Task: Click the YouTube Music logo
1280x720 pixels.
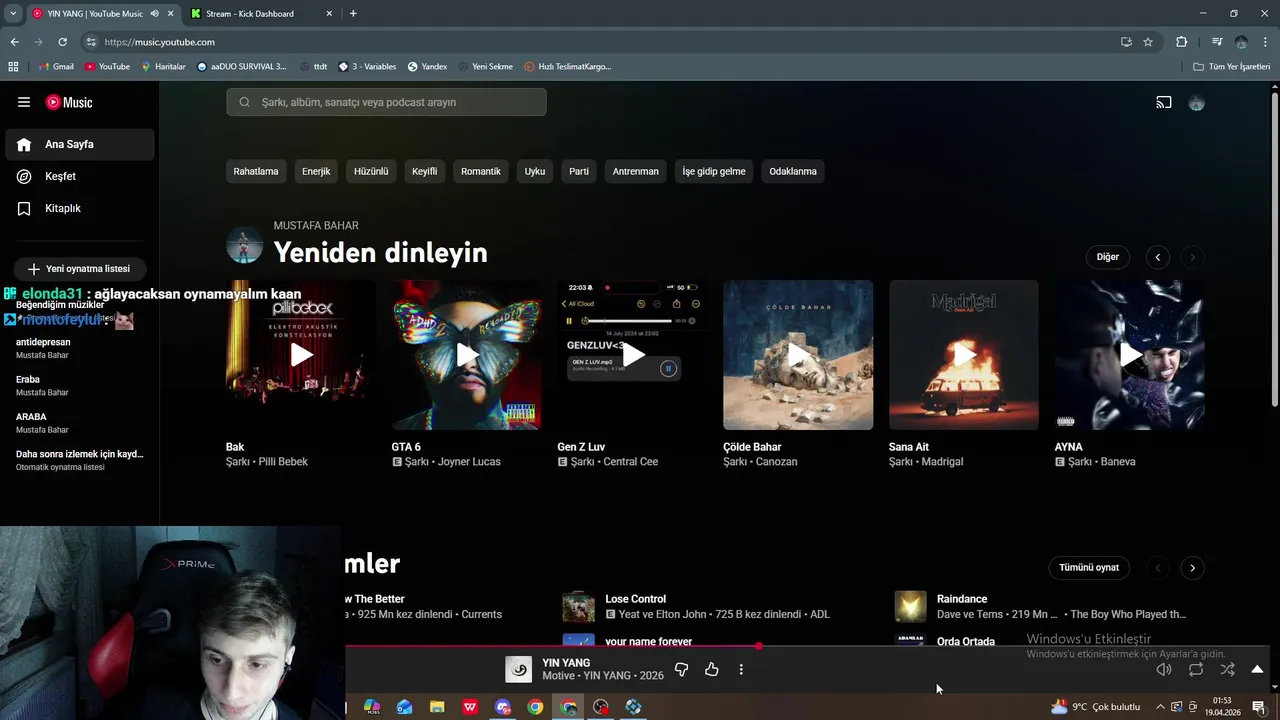Action: pyautogui.click(x=69, y=102)
